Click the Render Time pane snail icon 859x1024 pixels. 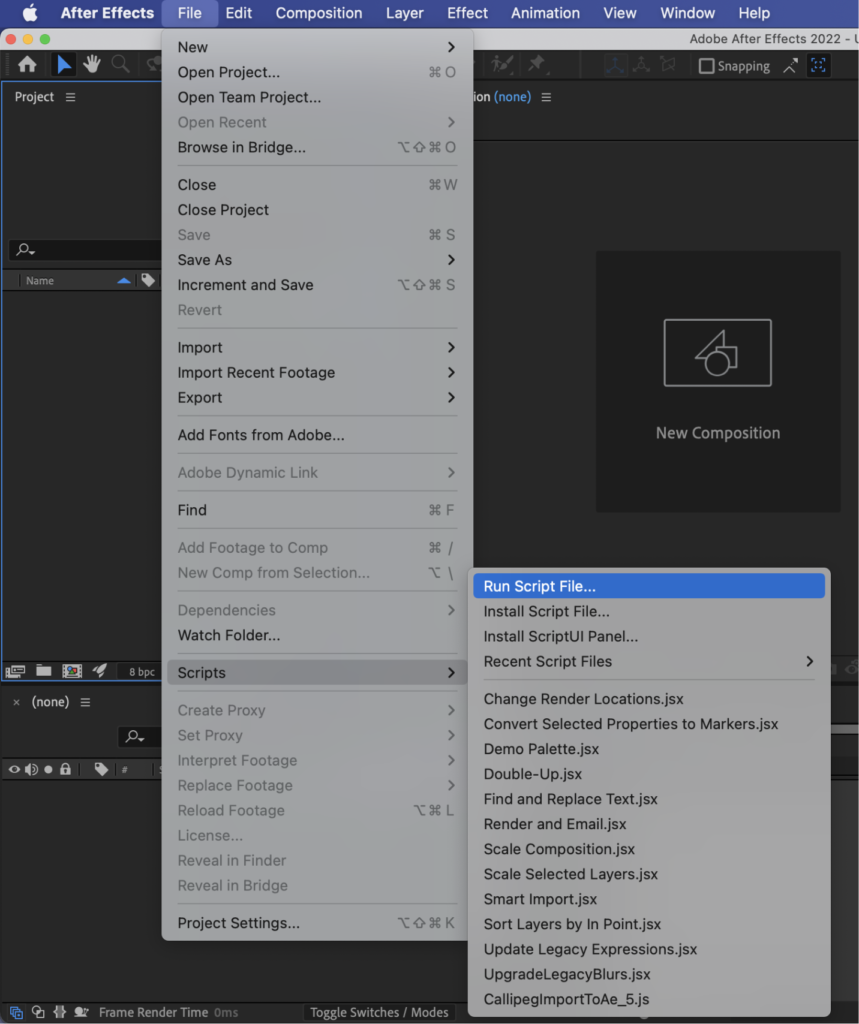coord(81,1012)
